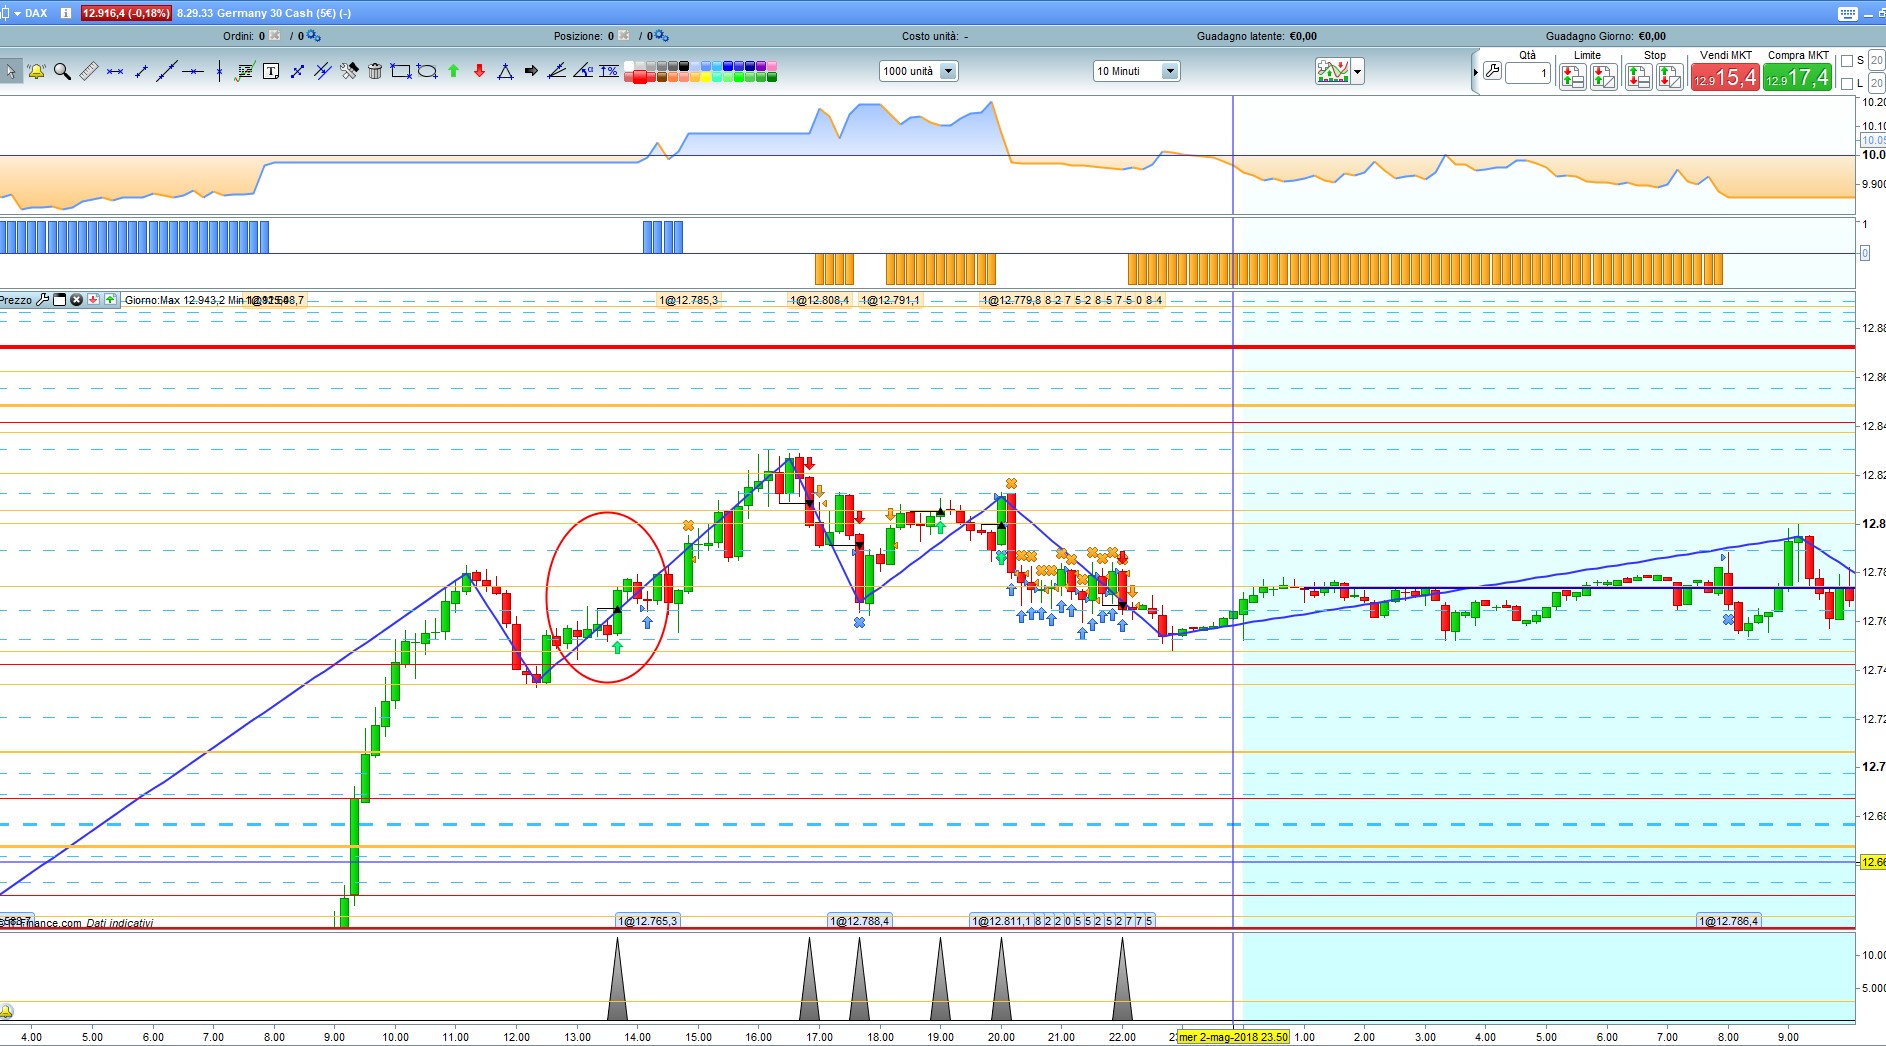
Task: Select the blue diagonal arrow line tool
Action: (x=297, y=71)
